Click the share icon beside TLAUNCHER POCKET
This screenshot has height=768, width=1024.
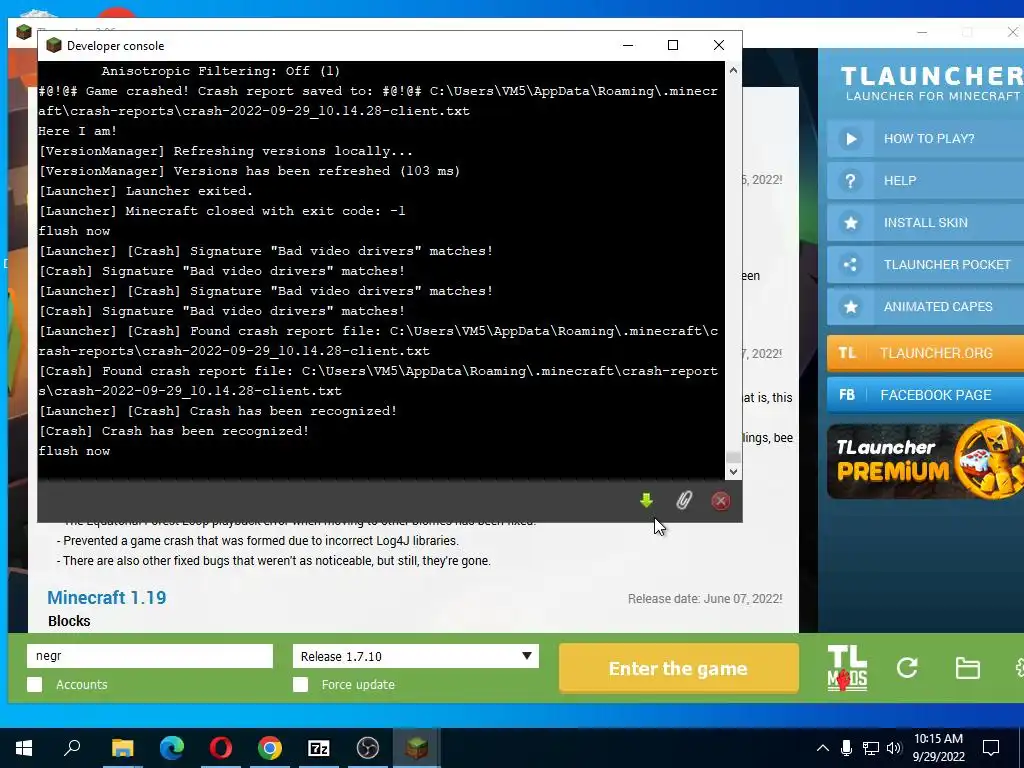(850, 264)
